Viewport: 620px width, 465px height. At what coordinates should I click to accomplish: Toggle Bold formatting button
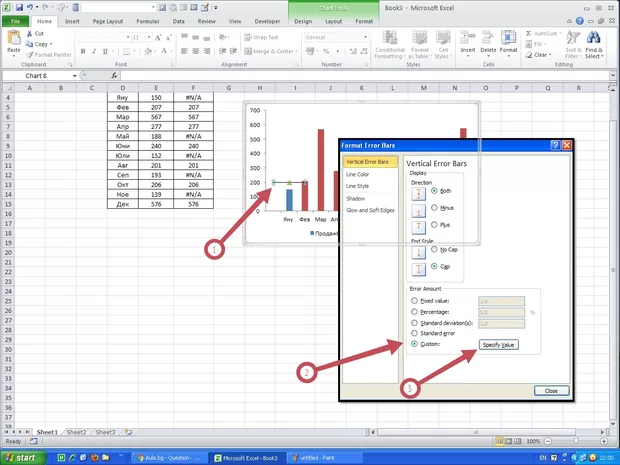(83, 51)
